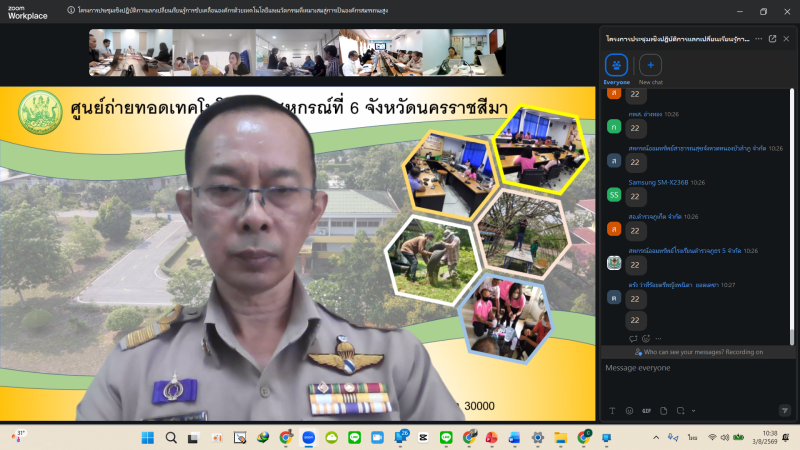The width and height of the screenshot is (800, 450).
Task: Open more actions for the last message
Action: 658,338
